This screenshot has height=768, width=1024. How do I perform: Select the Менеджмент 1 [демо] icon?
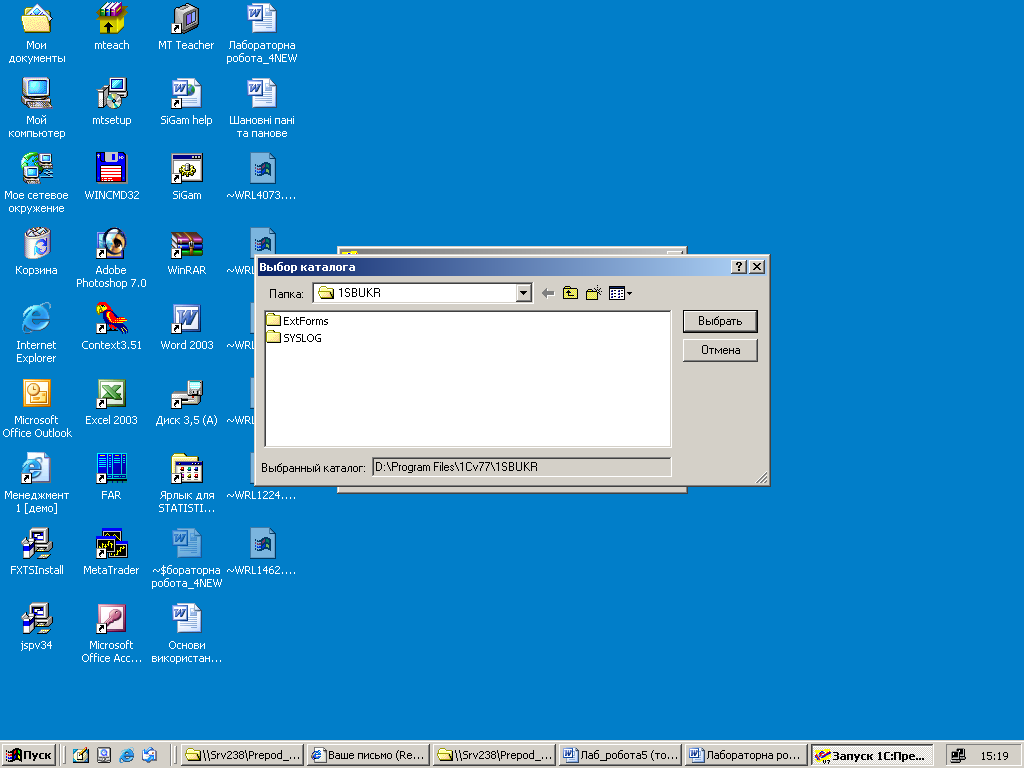[x=37, y=483]
